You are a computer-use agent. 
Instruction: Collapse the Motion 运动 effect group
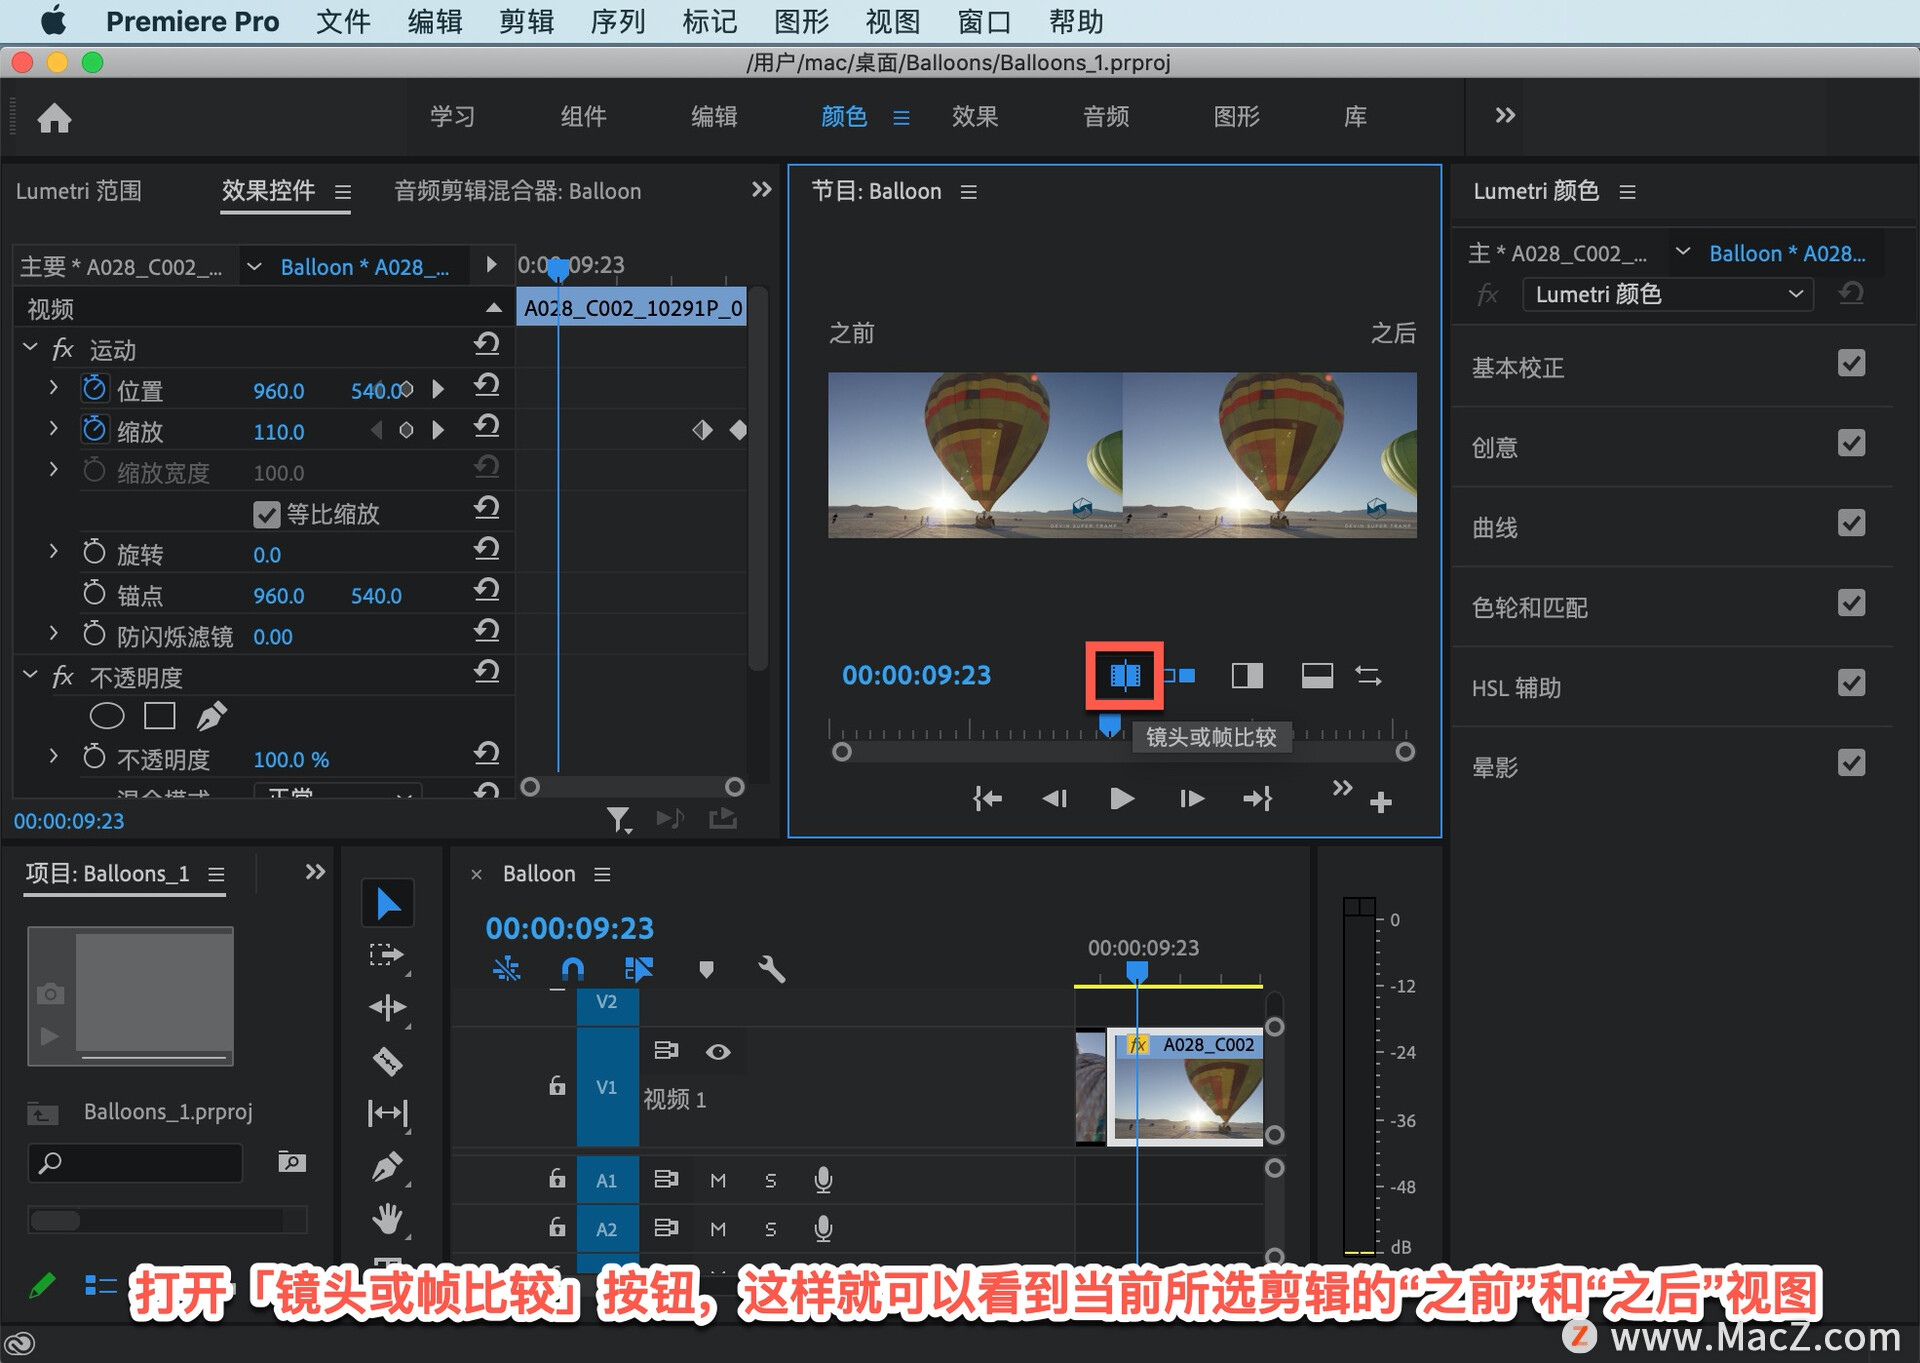pyautogui.click(x=30, y=347)
